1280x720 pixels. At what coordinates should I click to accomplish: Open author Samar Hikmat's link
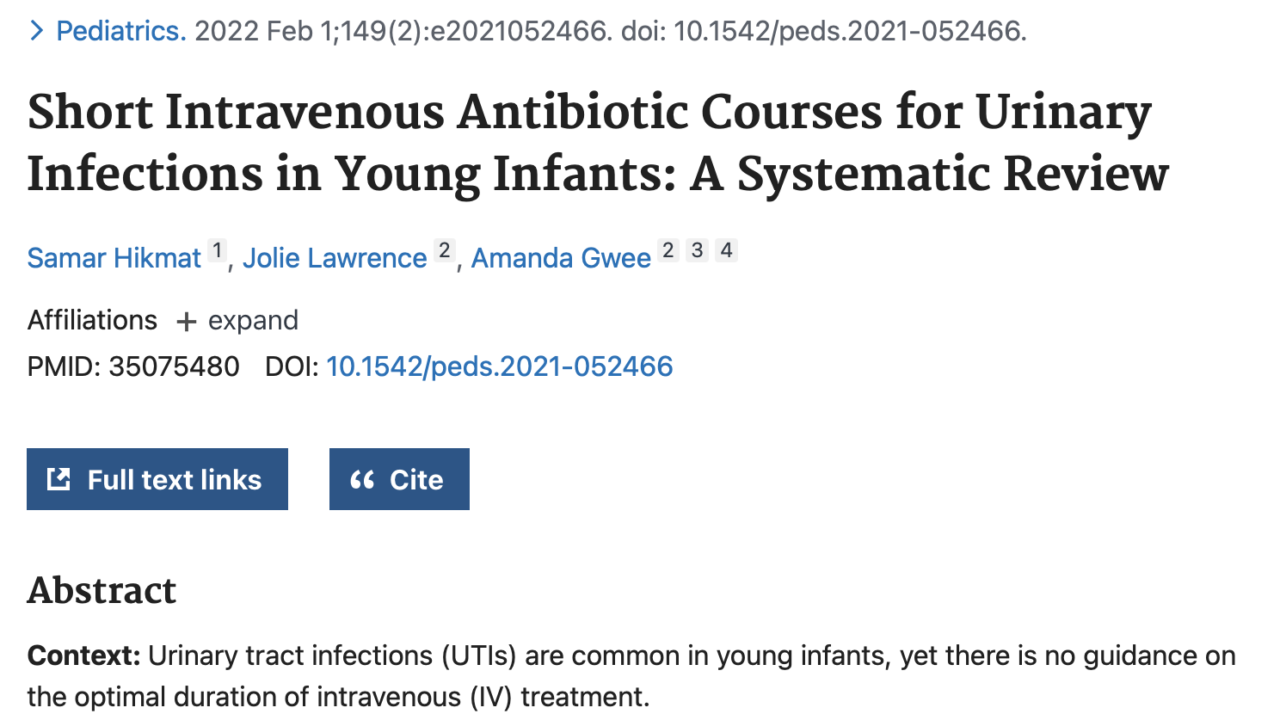pyautogui.click(x=114, y=258)
